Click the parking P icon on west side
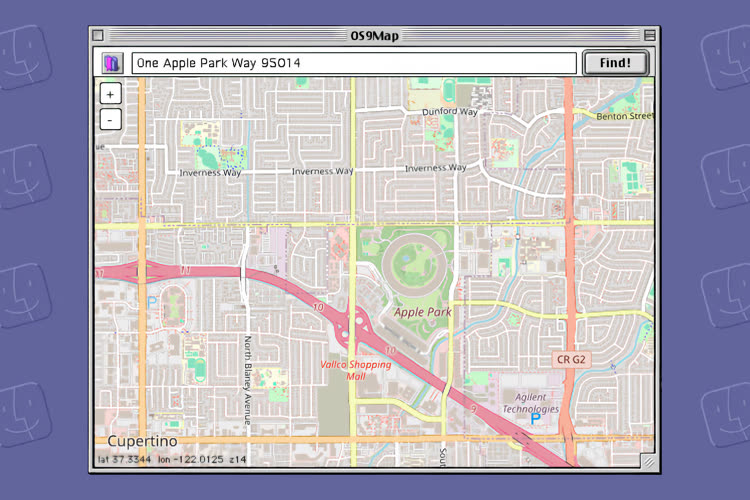Viewport: 750px width, 500px height. click(152, 302)
